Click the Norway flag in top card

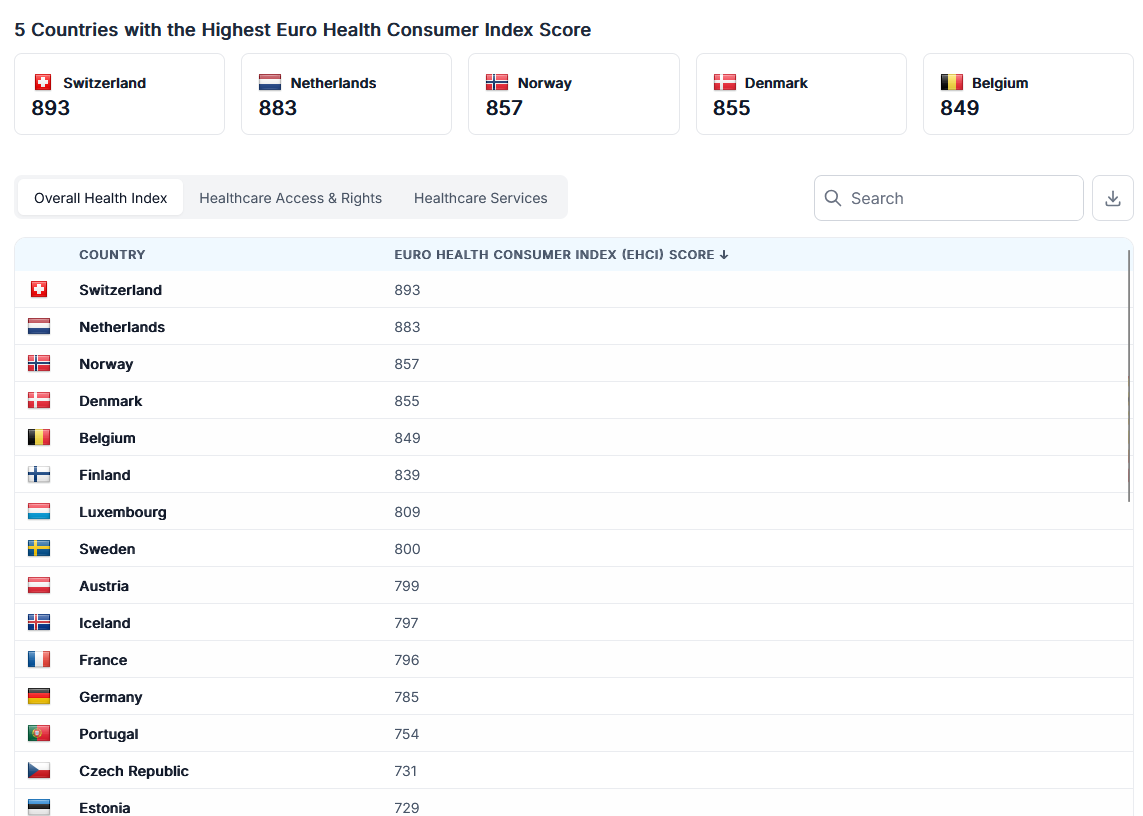point(497,83)
